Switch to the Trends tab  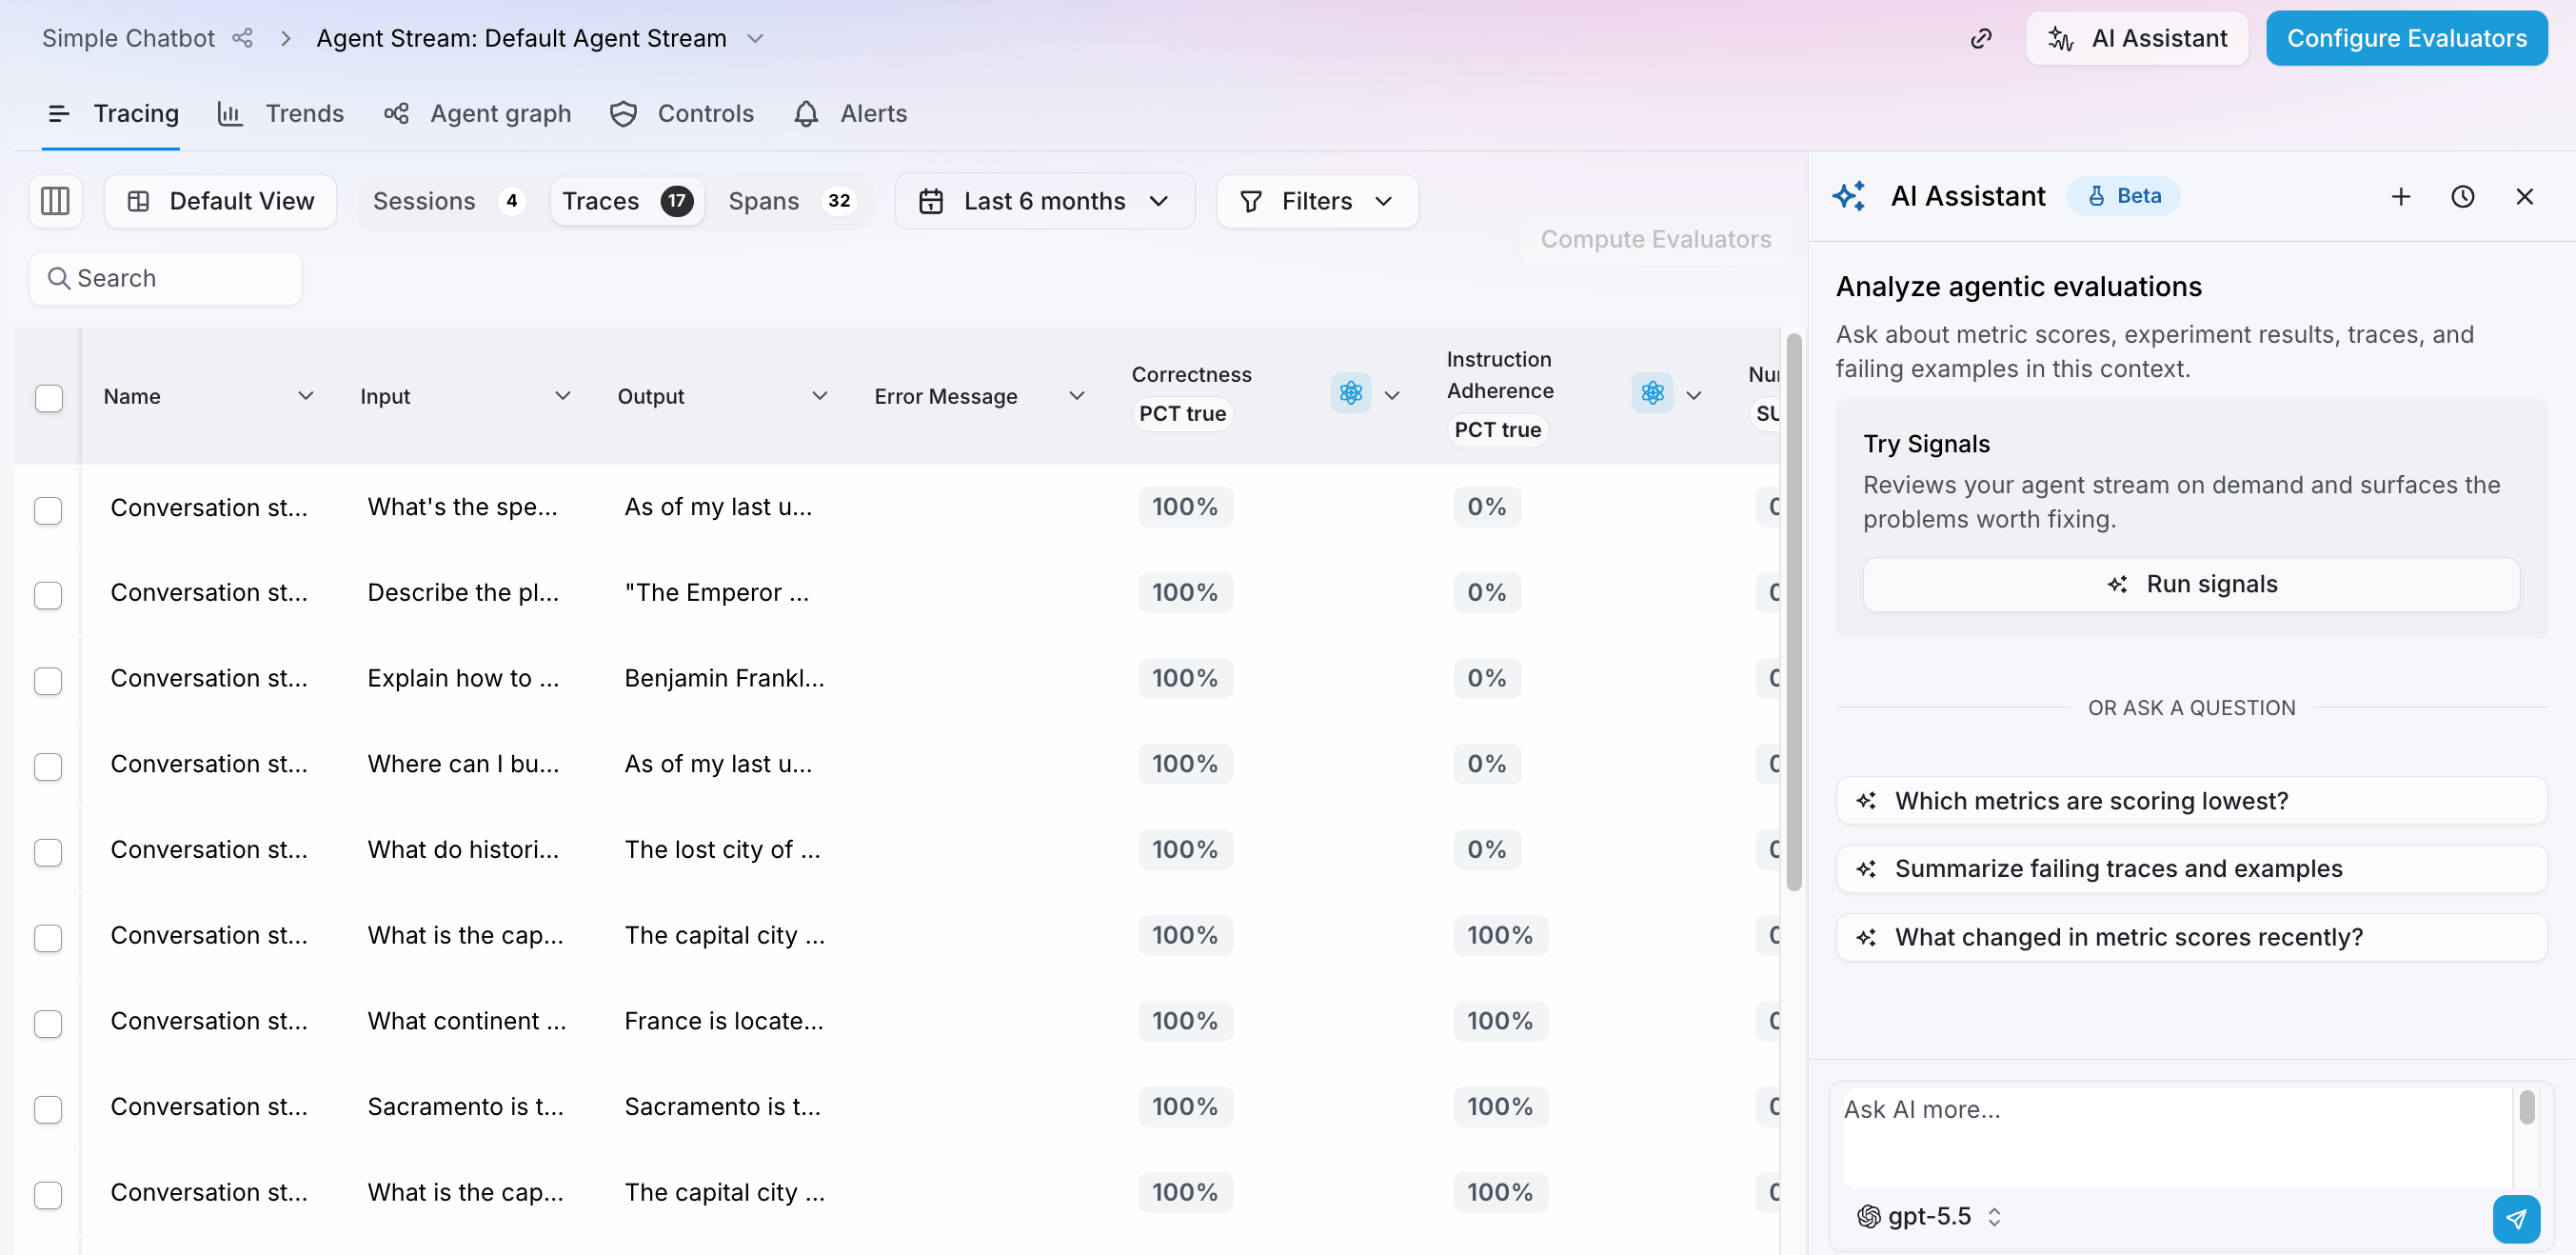click(x=280, y=113)
